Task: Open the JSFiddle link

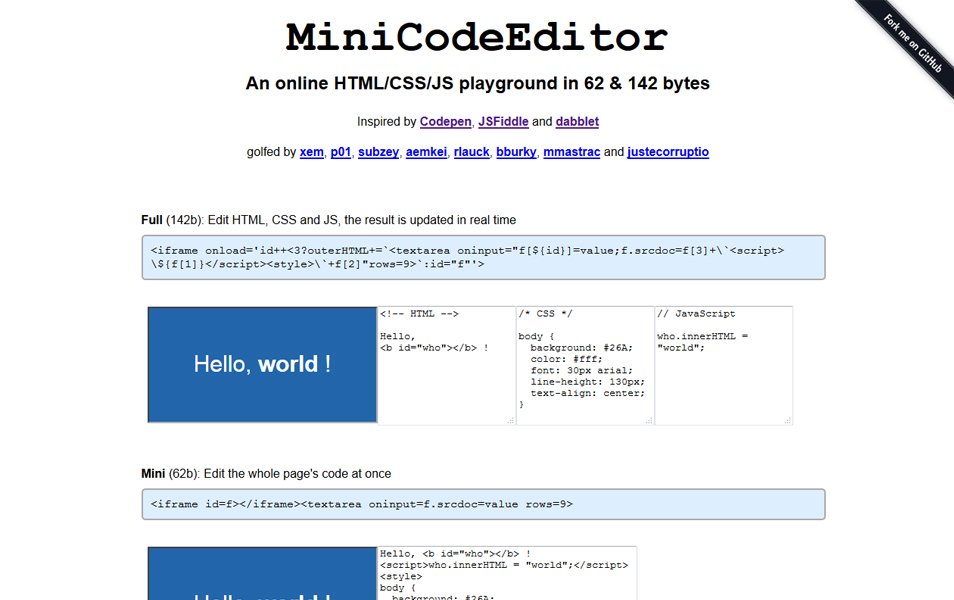Action: coord(503,122)
